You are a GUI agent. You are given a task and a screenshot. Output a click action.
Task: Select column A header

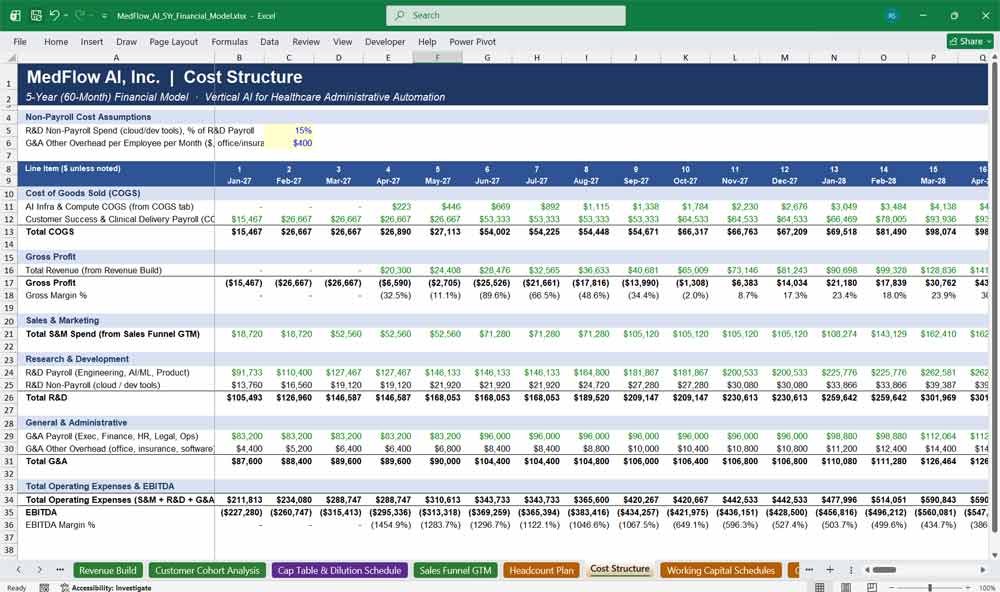(x=116, y=57)
